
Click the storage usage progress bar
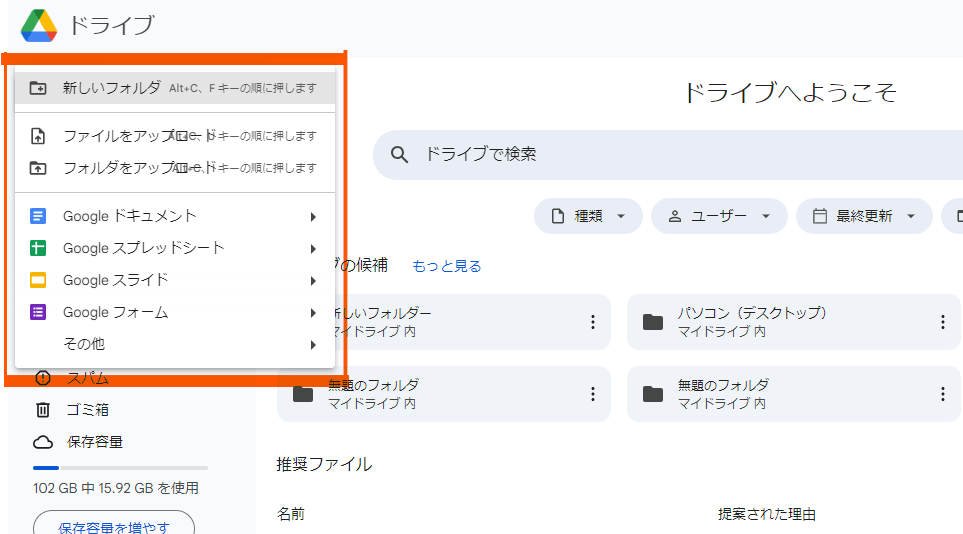(x=120, y=468)
